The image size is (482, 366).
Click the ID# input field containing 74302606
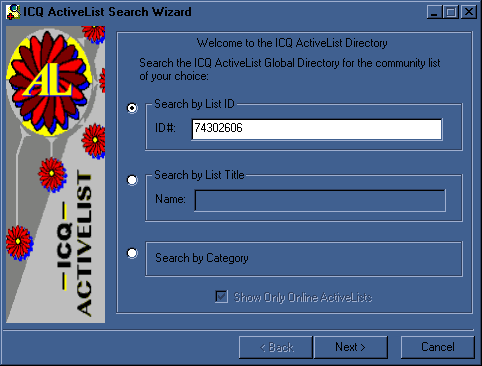click(x=317, y=129)
